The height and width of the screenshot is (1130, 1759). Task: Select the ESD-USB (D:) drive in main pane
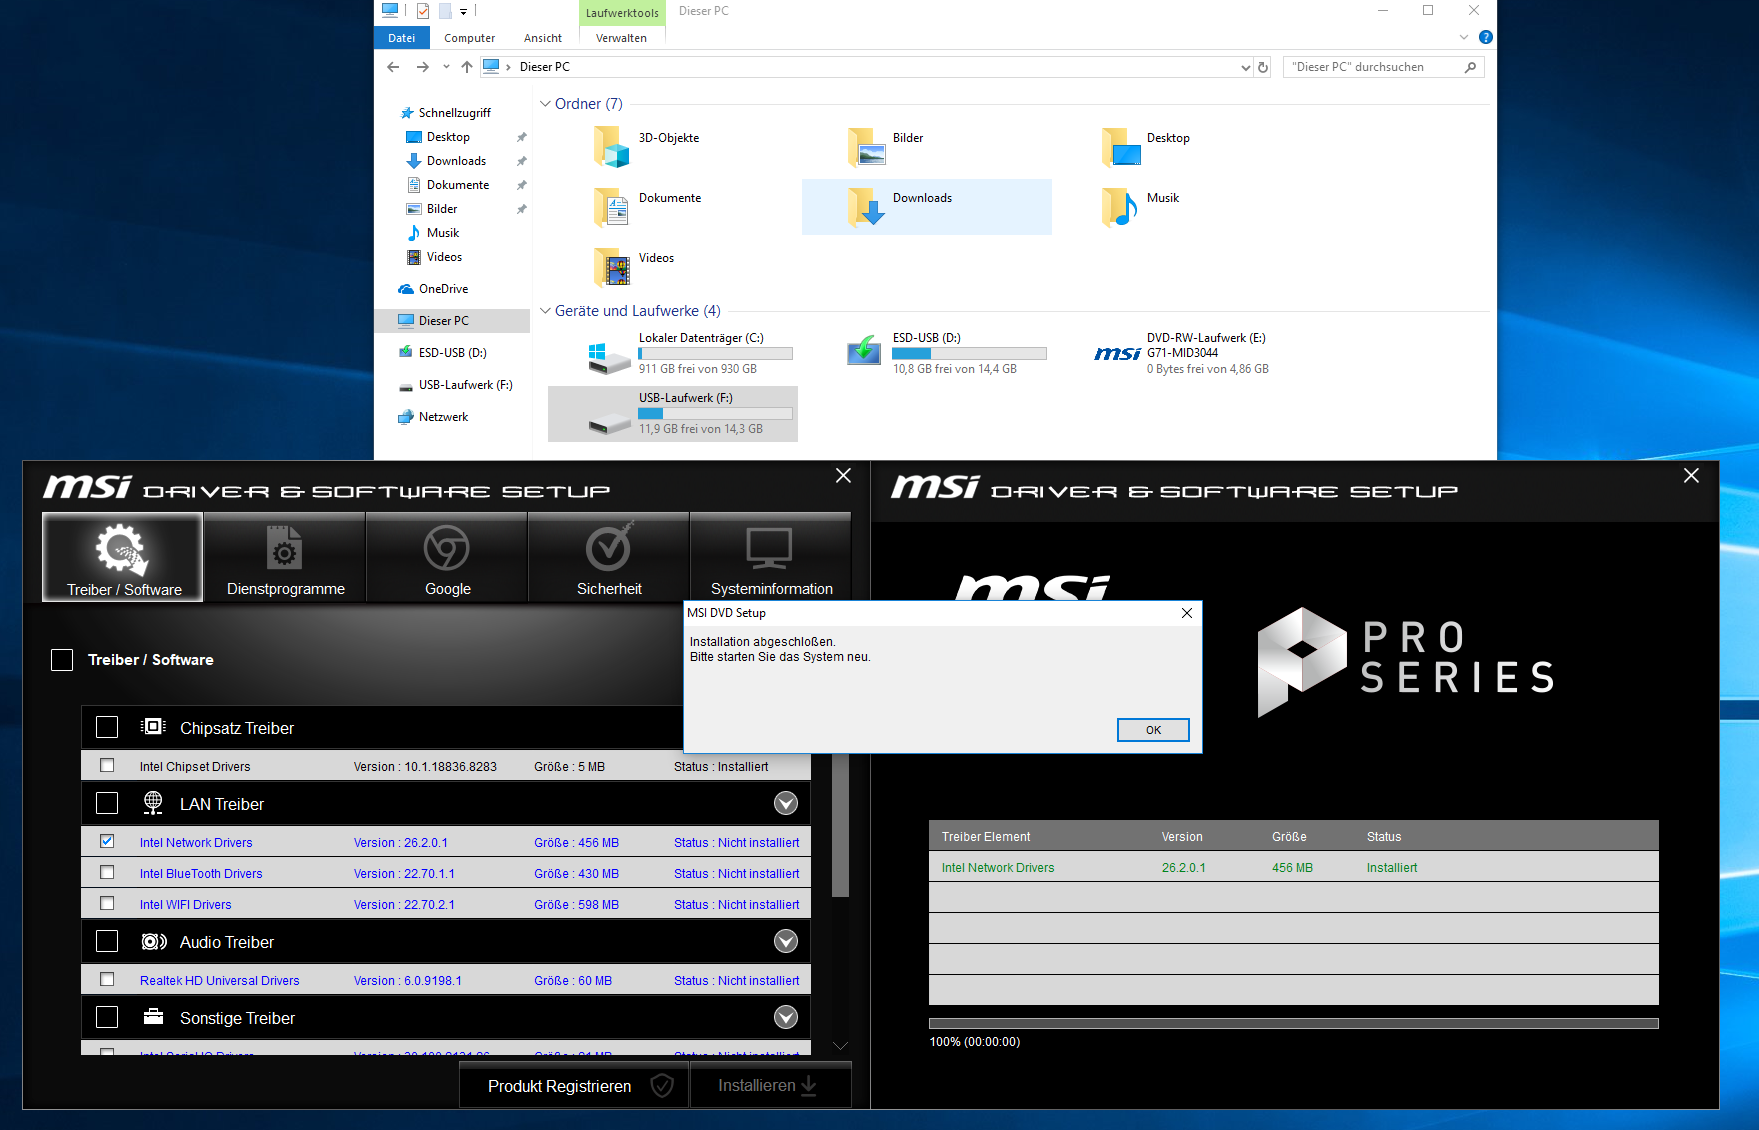pyautogui.click(x=927, y=354)
